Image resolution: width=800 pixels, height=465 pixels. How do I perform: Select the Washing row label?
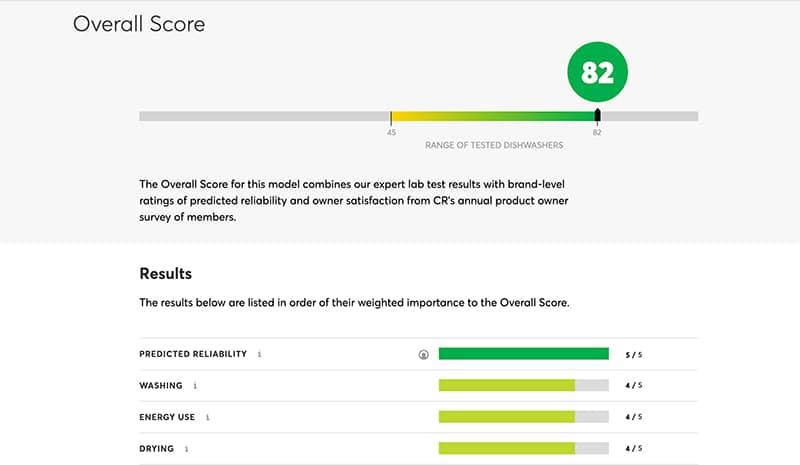(161, 385)
